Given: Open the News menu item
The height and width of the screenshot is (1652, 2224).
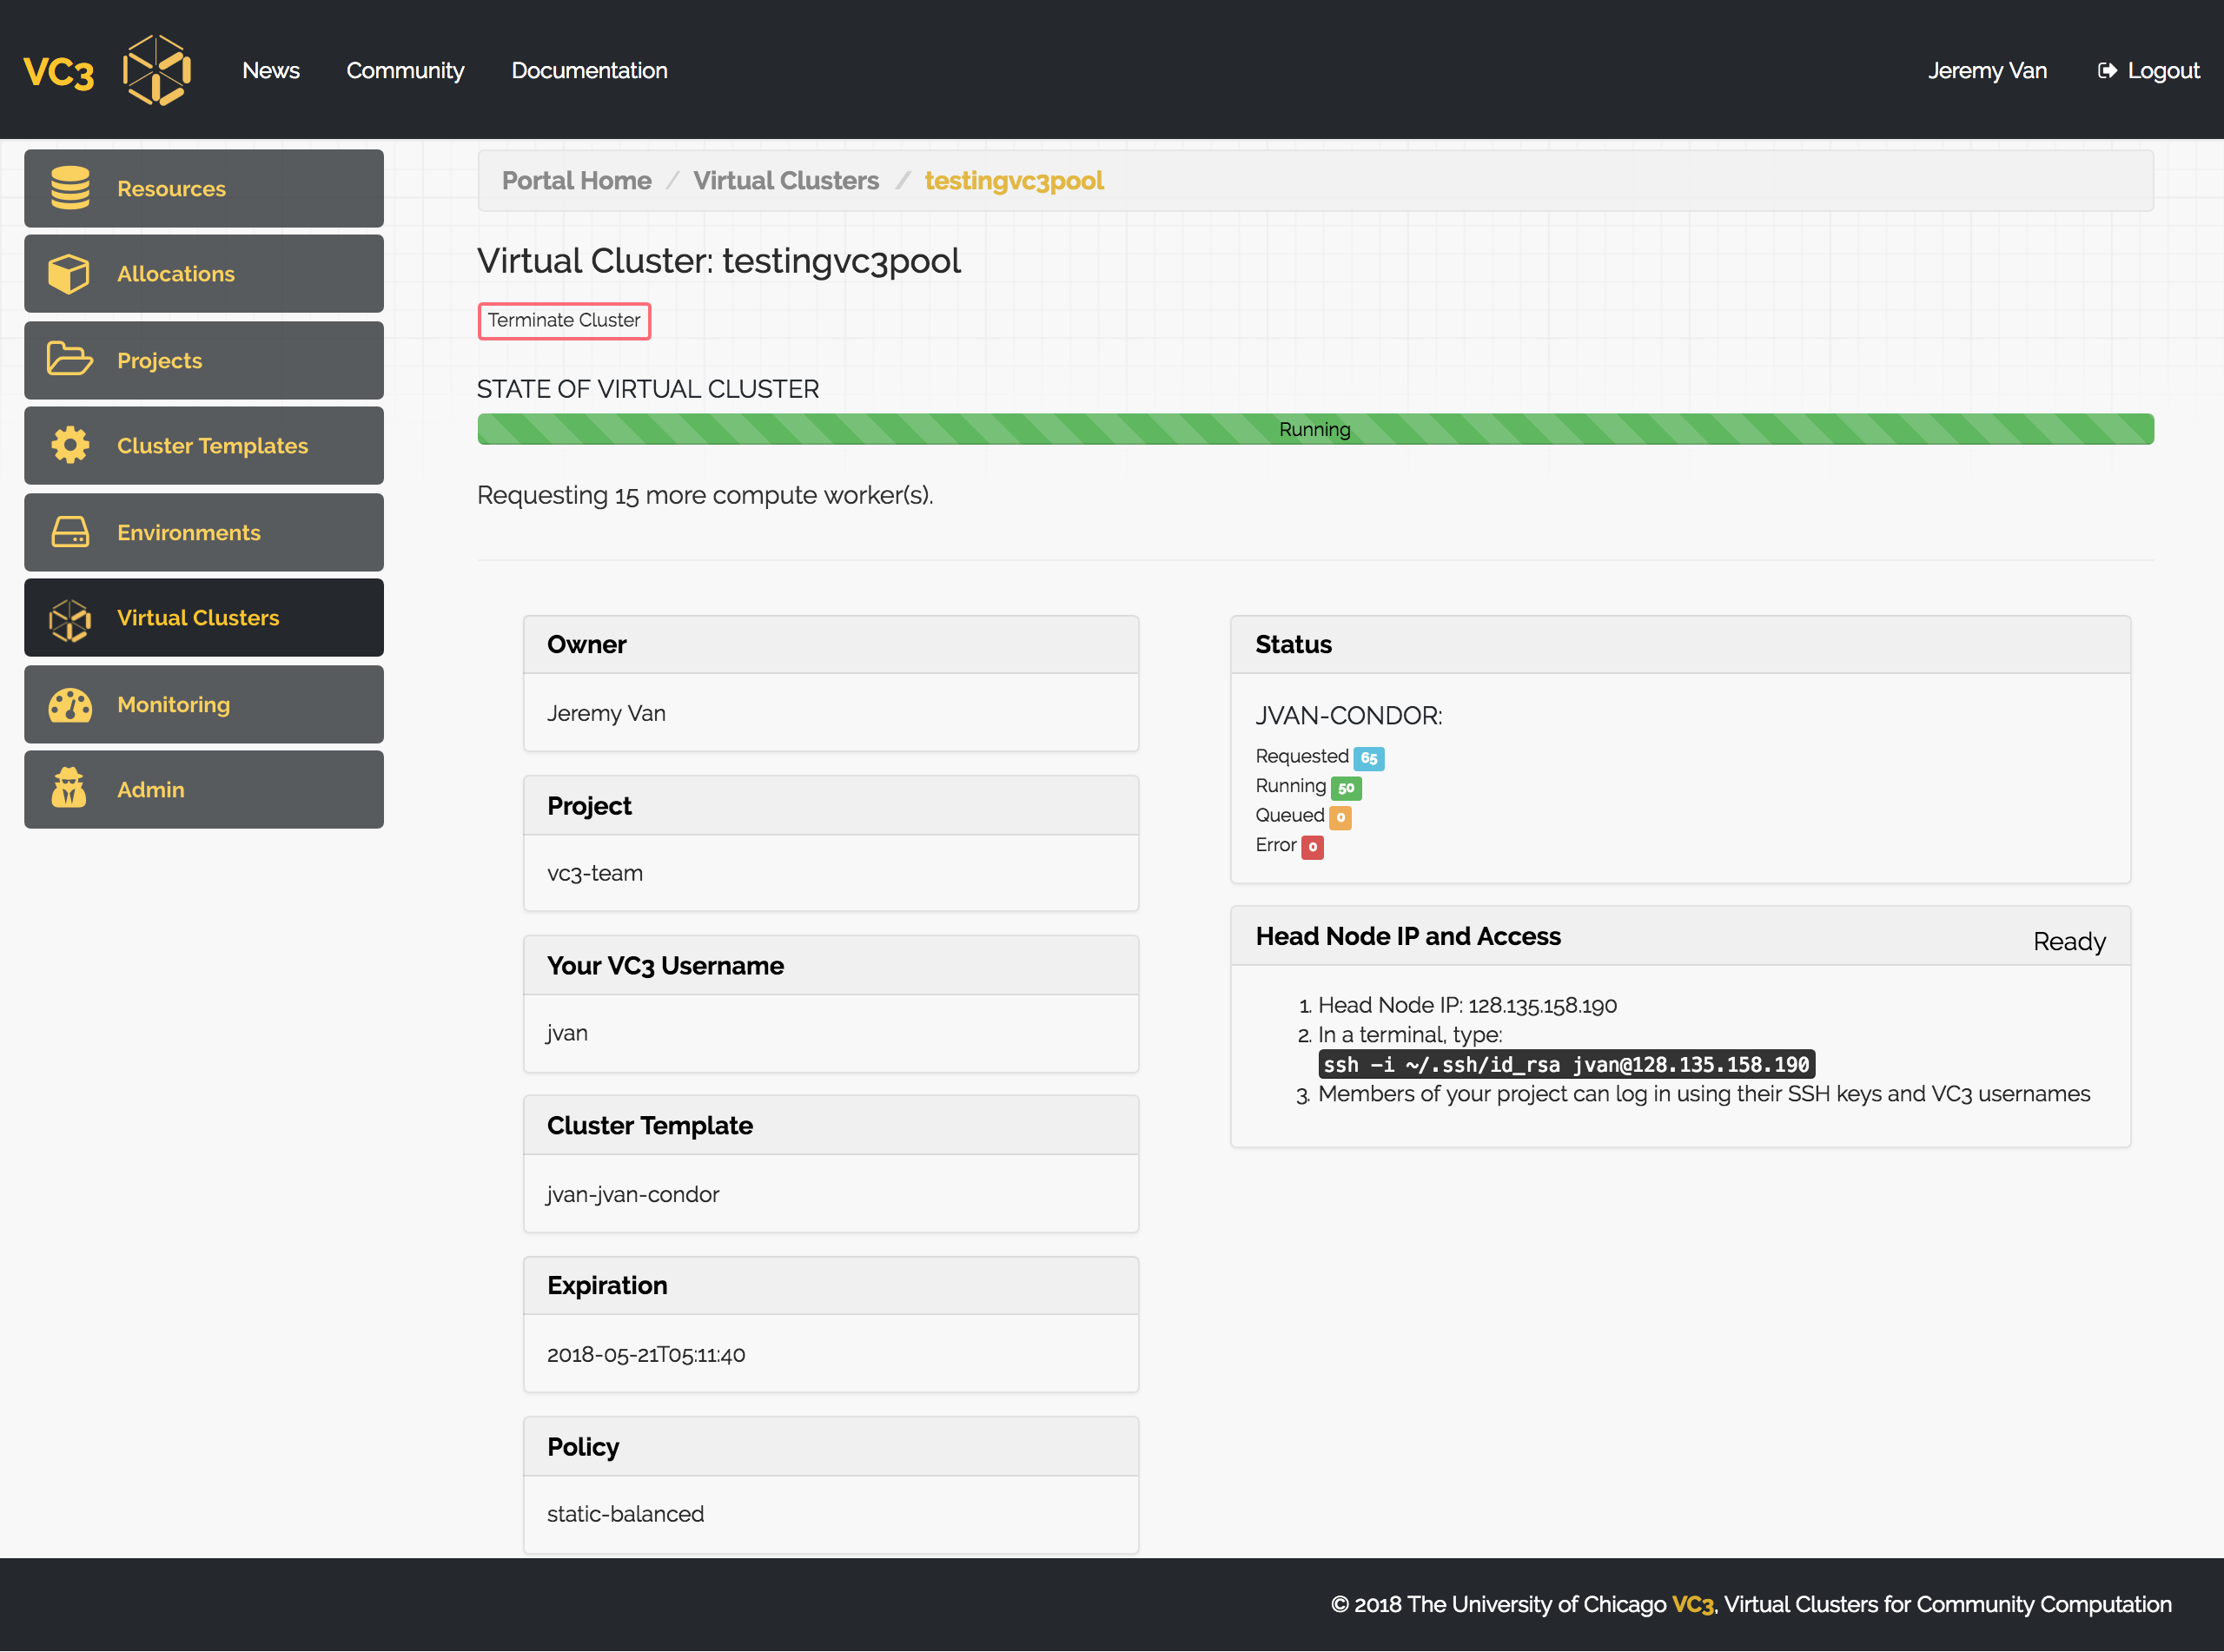Looking at the screenshot, I should click(271, 71).
